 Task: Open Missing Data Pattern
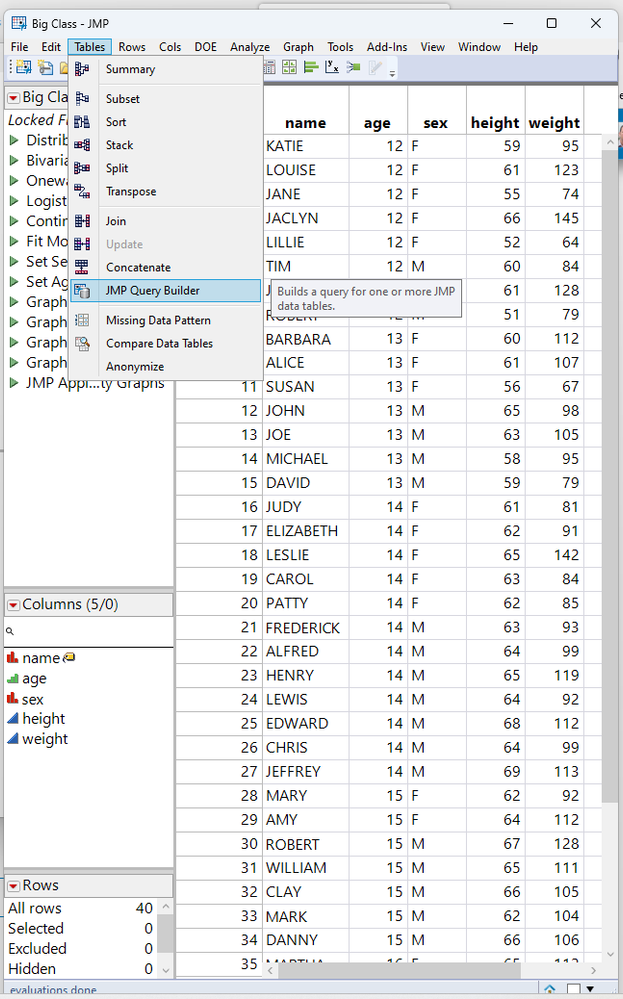coord(166,320)
